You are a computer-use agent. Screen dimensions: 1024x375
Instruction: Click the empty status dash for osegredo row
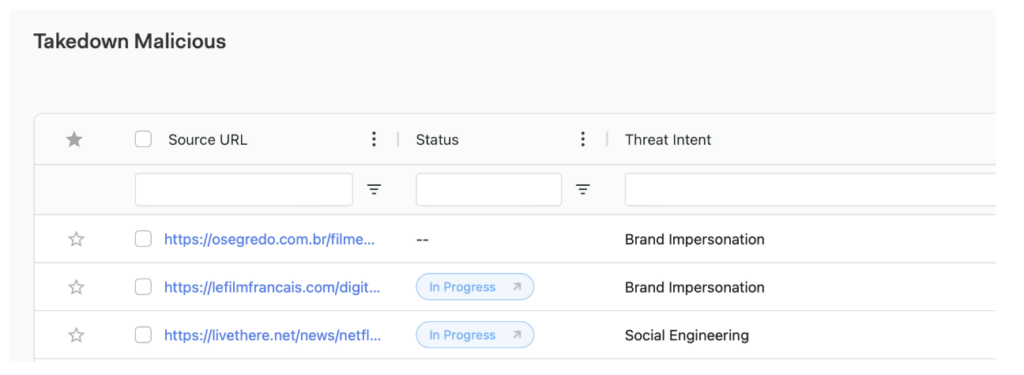tap(422, 240)
